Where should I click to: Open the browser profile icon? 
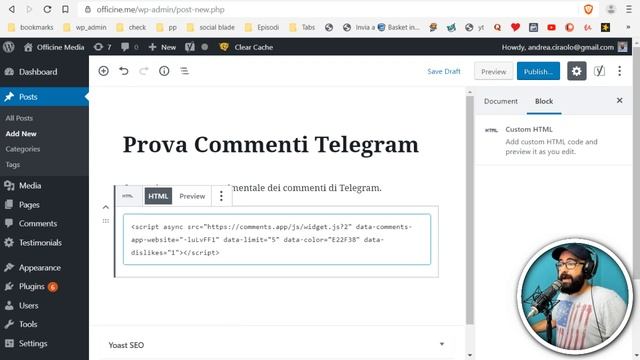(611, 9)
